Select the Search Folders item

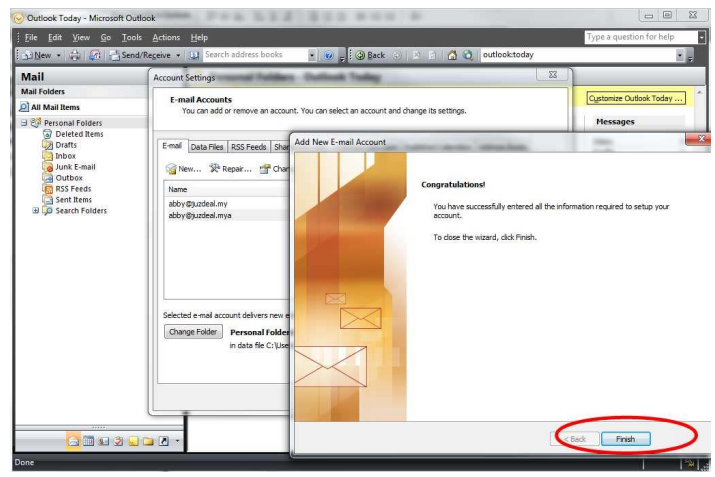[x=81, y=211]
